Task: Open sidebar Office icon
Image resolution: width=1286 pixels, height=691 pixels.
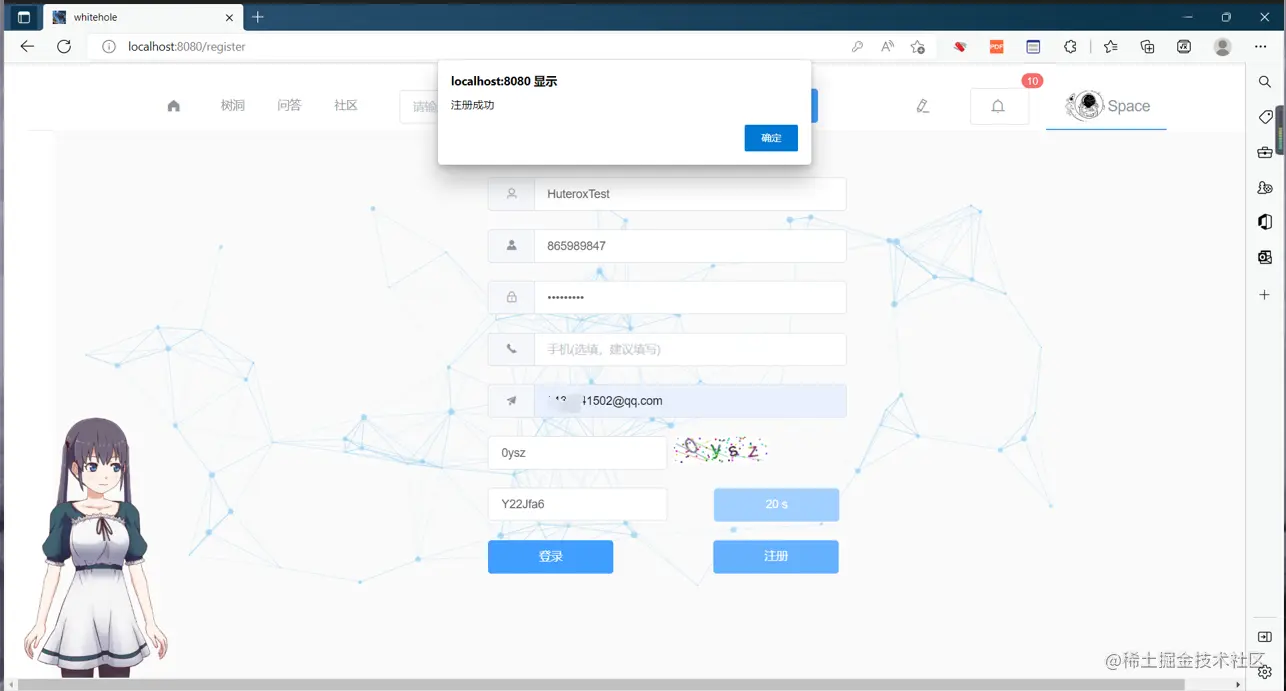Action: 1265,222
